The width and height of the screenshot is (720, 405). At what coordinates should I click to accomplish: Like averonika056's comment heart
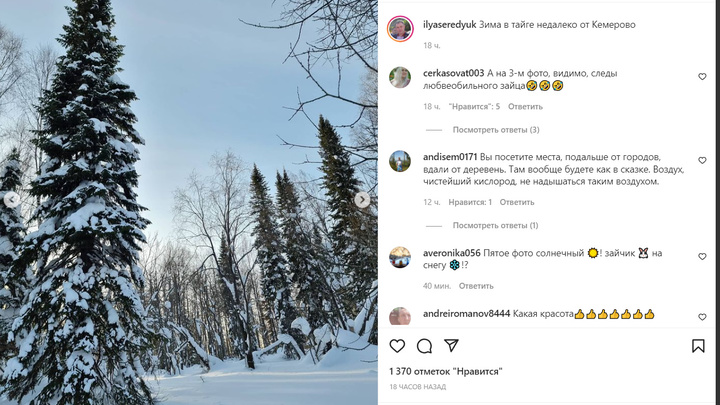[702, 256]
